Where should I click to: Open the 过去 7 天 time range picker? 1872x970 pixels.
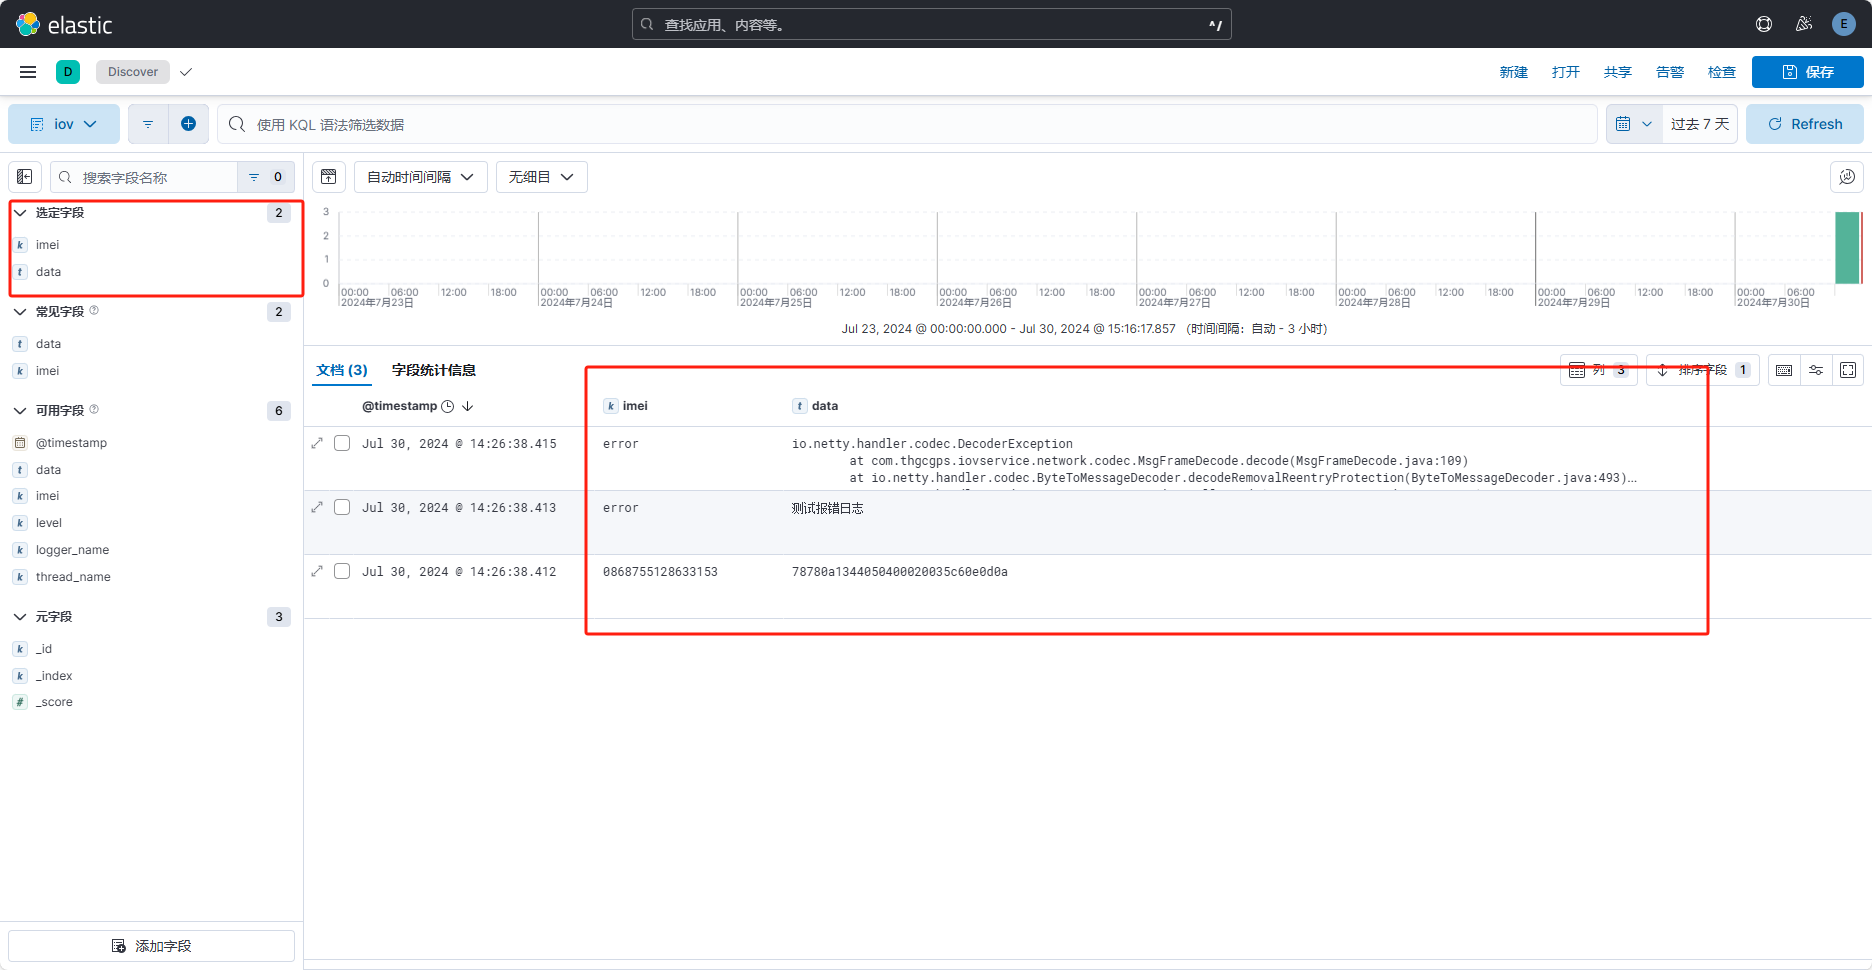(x=1700, y=124)
